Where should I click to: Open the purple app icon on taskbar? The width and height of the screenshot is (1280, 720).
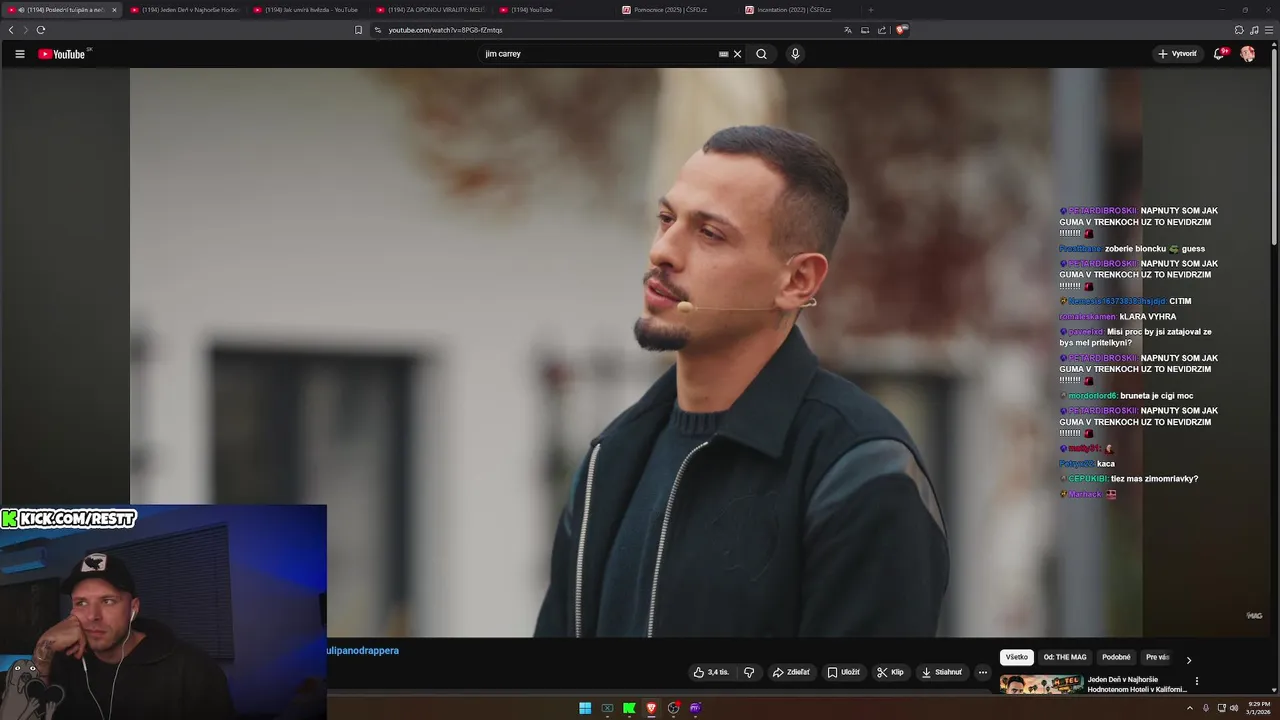(x=695, y=708)
